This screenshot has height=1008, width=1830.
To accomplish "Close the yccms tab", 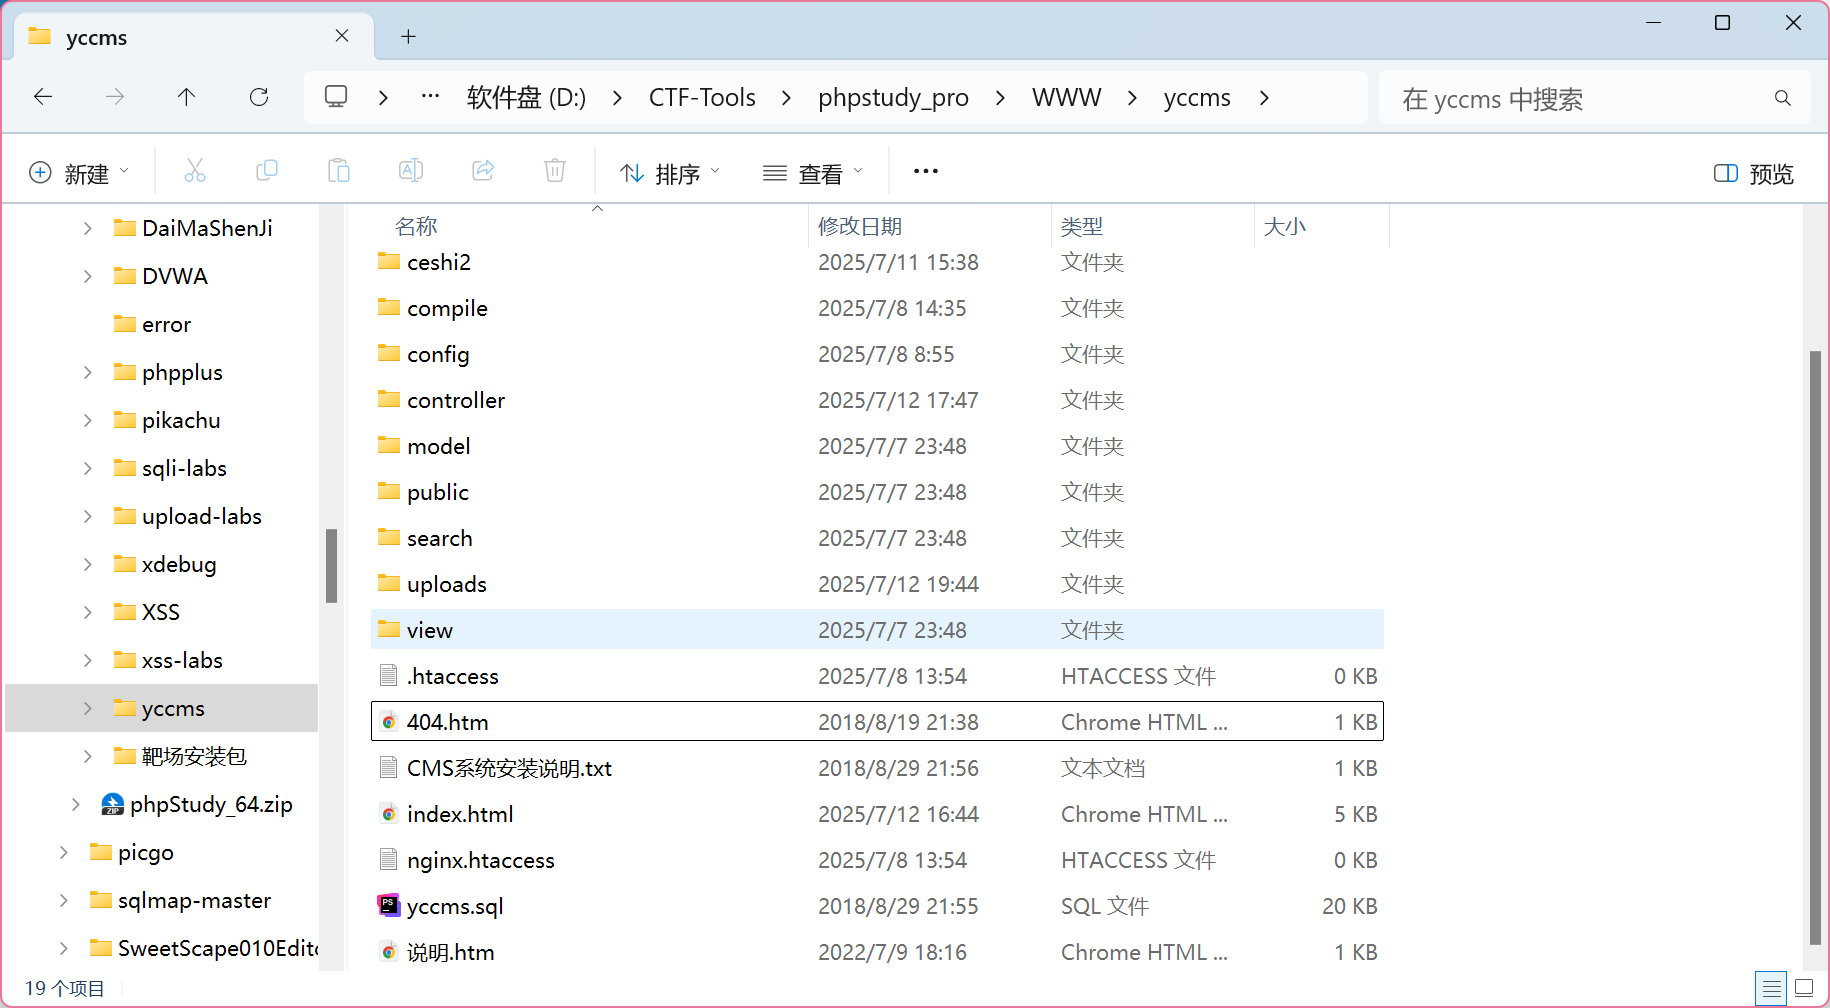I will 342,36.
